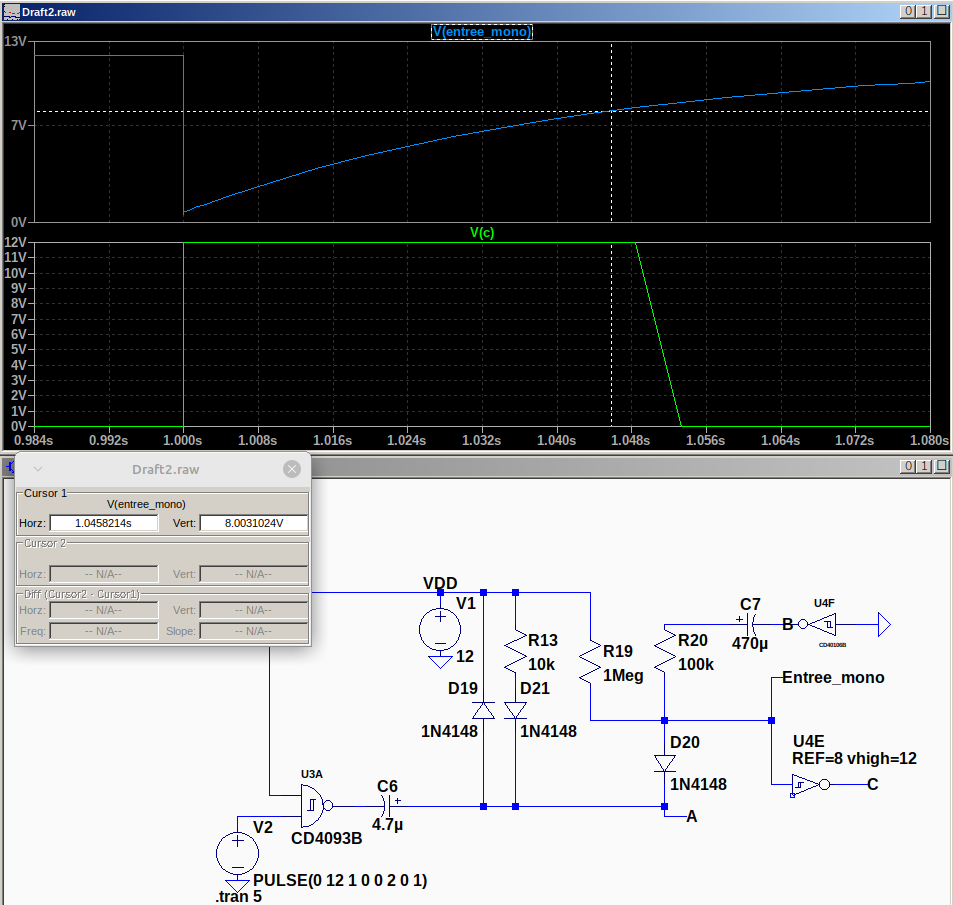
Task: Click the Draft2.raw title bar icon
Action: 12,12
